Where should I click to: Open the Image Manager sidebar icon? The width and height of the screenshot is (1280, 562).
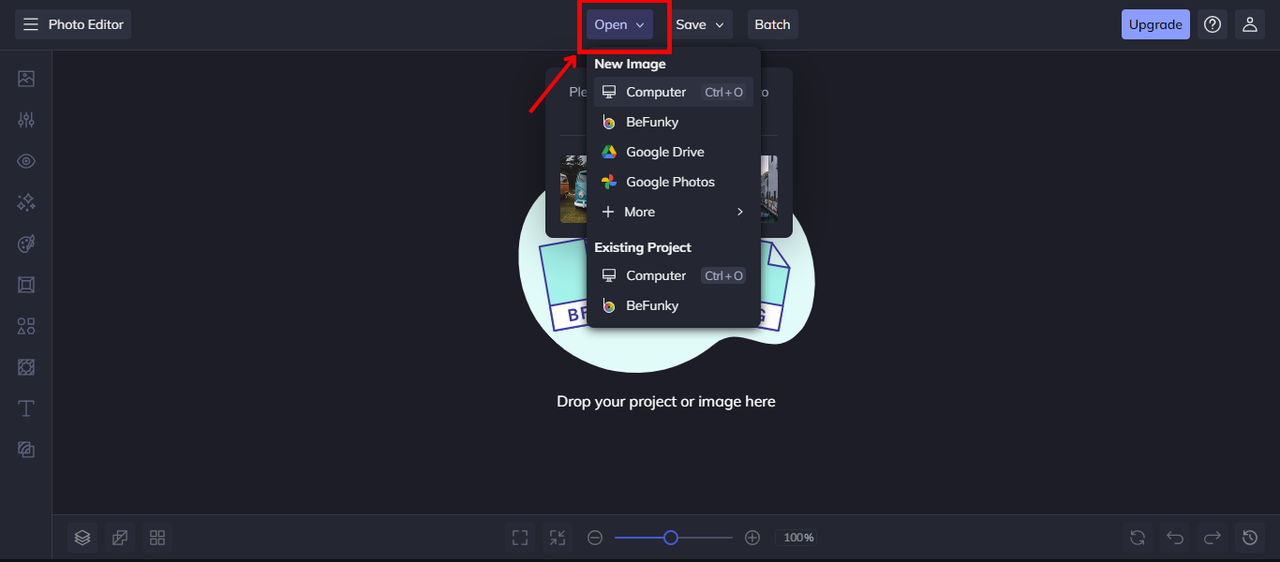26,79
